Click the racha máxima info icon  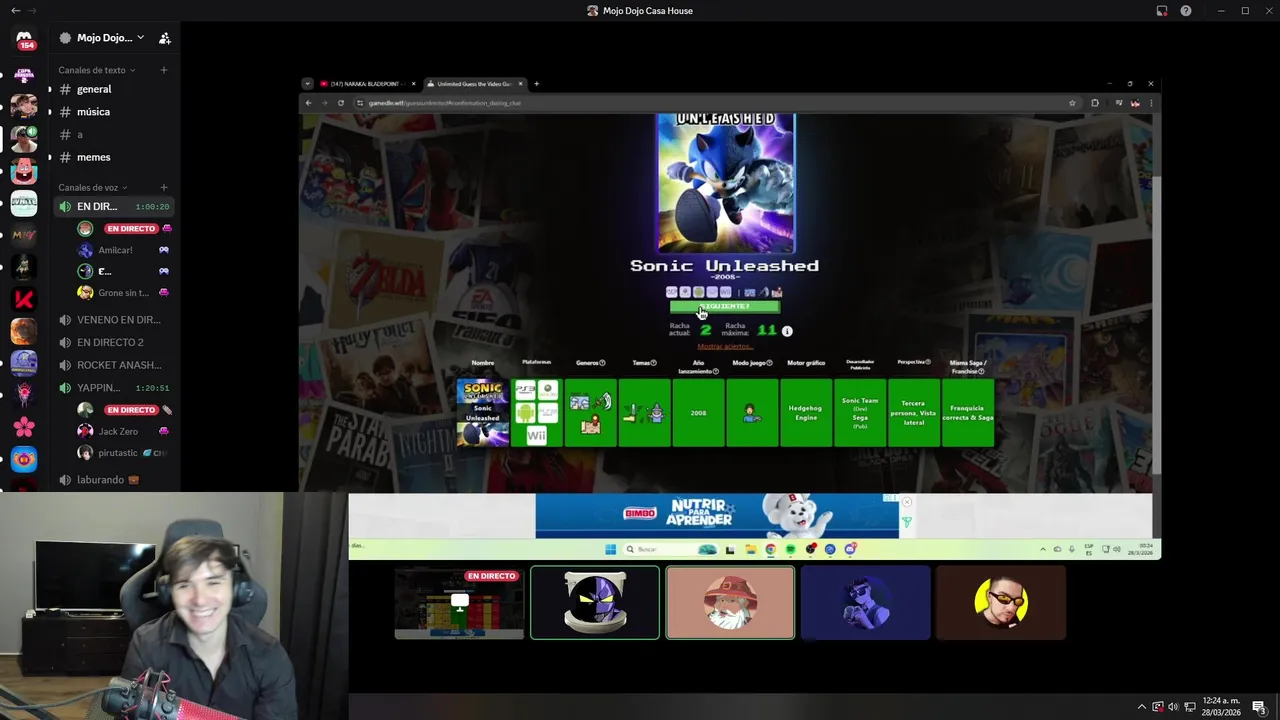click(x=787, y=331)
